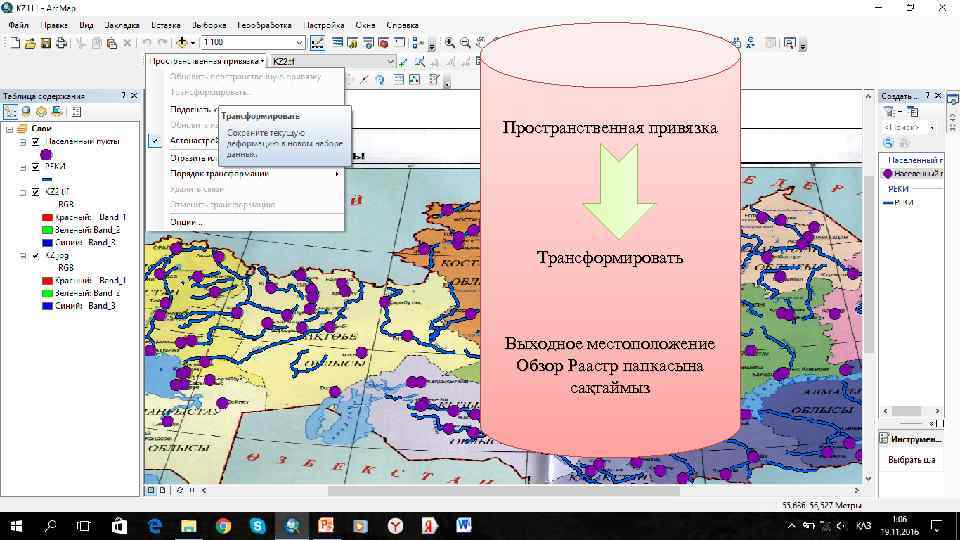Screen dimensions: 960x540
Task: Open PowerPoint from the taskbar
Action: coord(326,525)
